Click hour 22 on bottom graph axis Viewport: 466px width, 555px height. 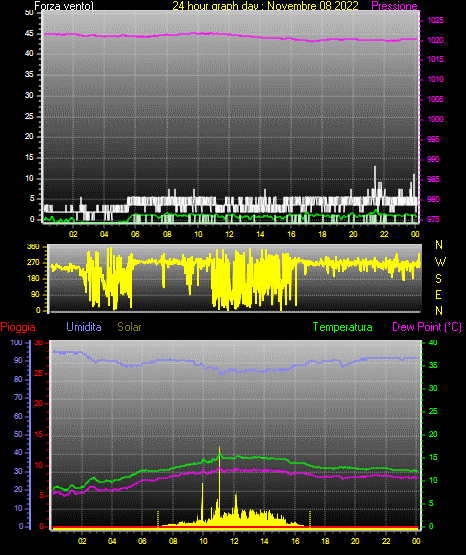pyautogui.click(x=386, y=541)
